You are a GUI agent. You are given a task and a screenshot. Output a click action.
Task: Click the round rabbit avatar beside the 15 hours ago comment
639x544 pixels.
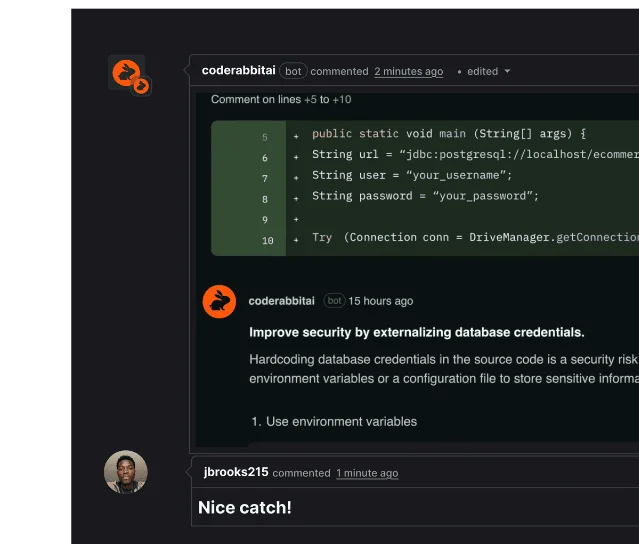[x=219, y=302]
